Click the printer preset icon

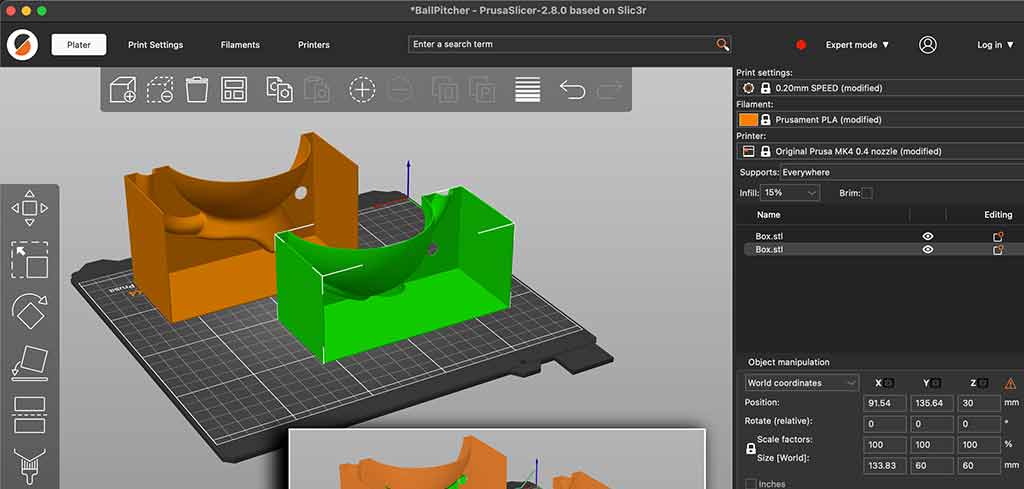(x=748, y=151)
